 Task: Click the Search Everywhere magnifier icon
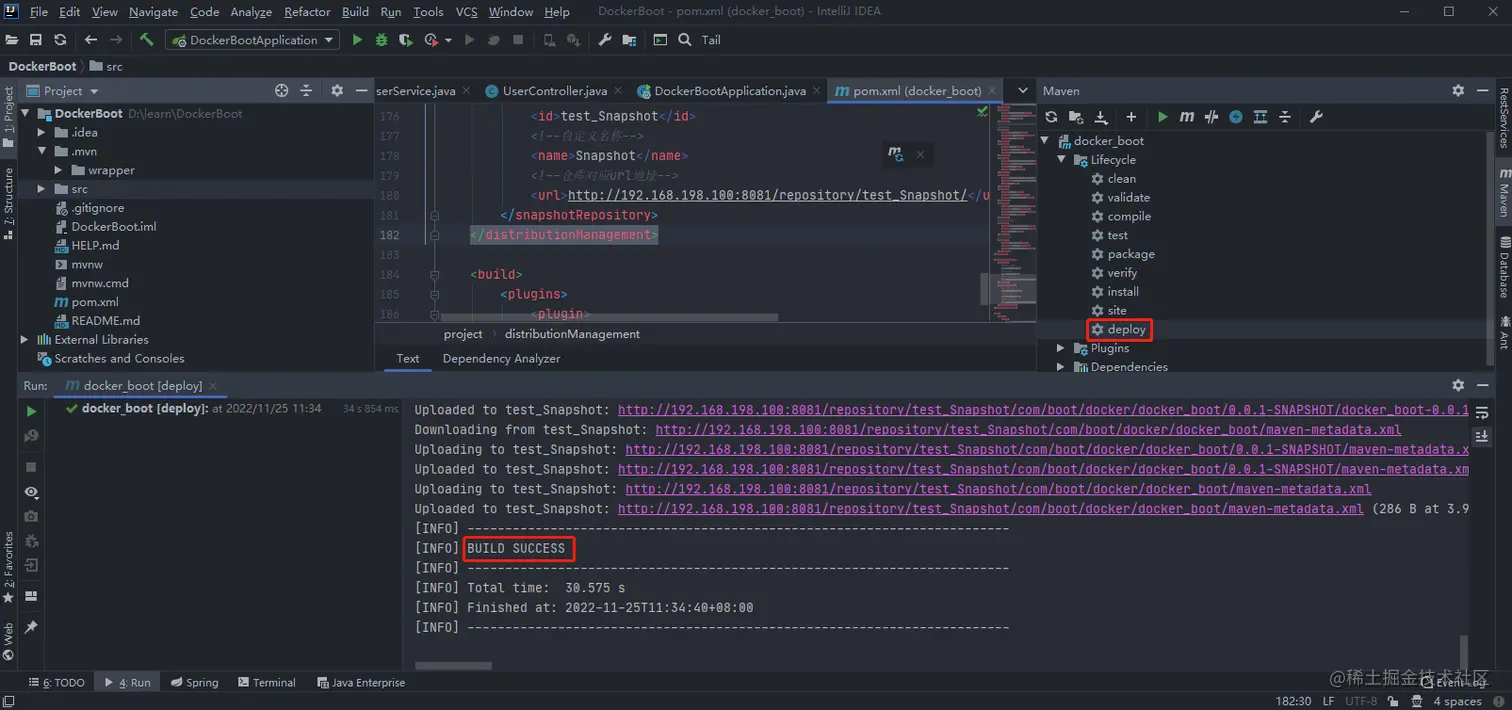[x=685, y=40]
